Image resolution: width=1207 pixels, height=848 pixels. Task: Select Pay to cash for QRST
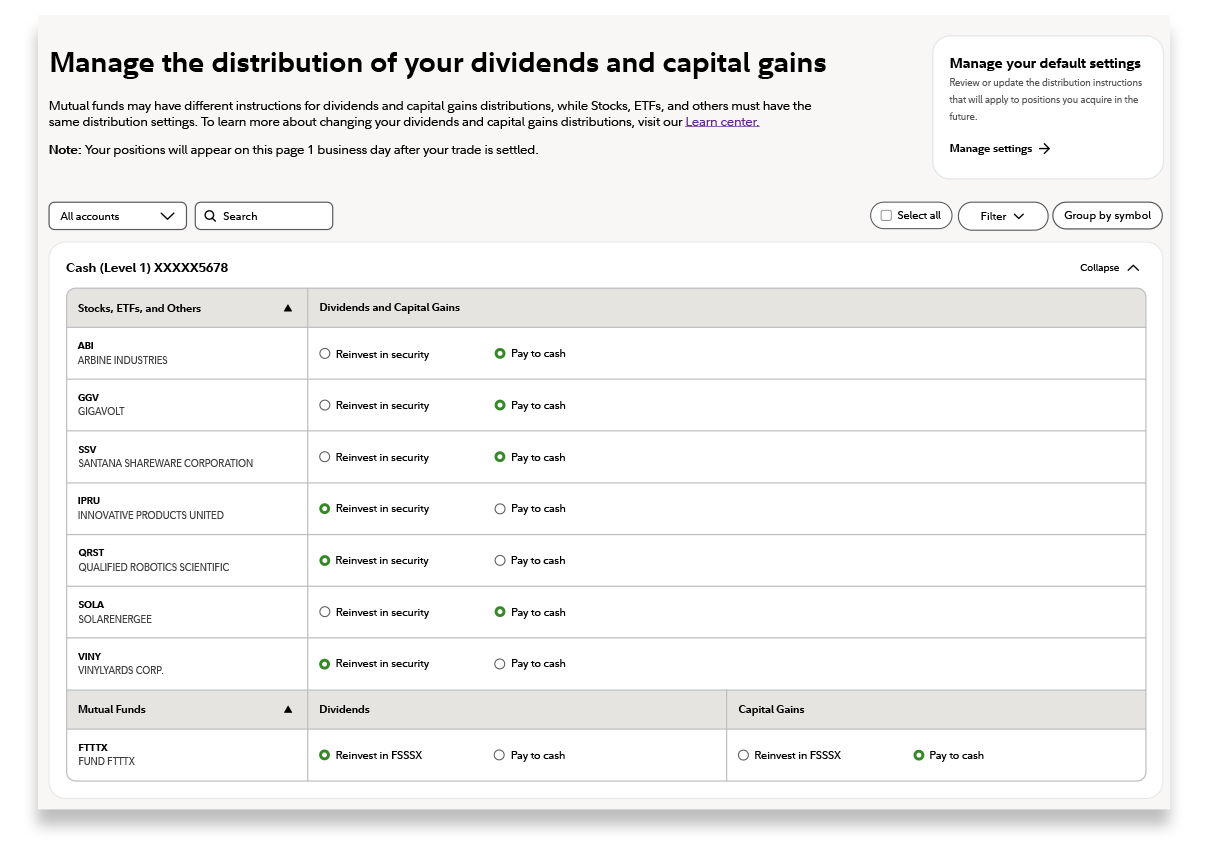499,560
